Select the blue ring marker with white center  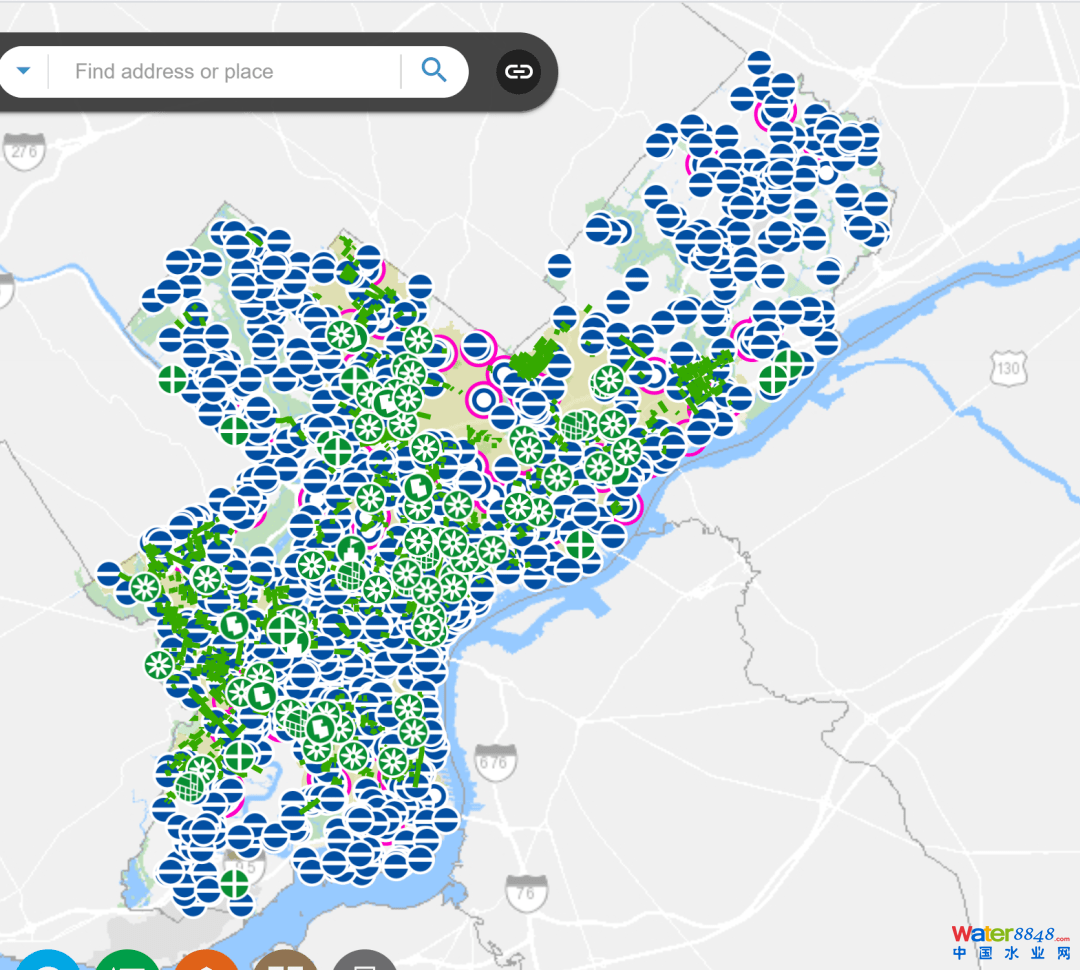coord(483,400)
